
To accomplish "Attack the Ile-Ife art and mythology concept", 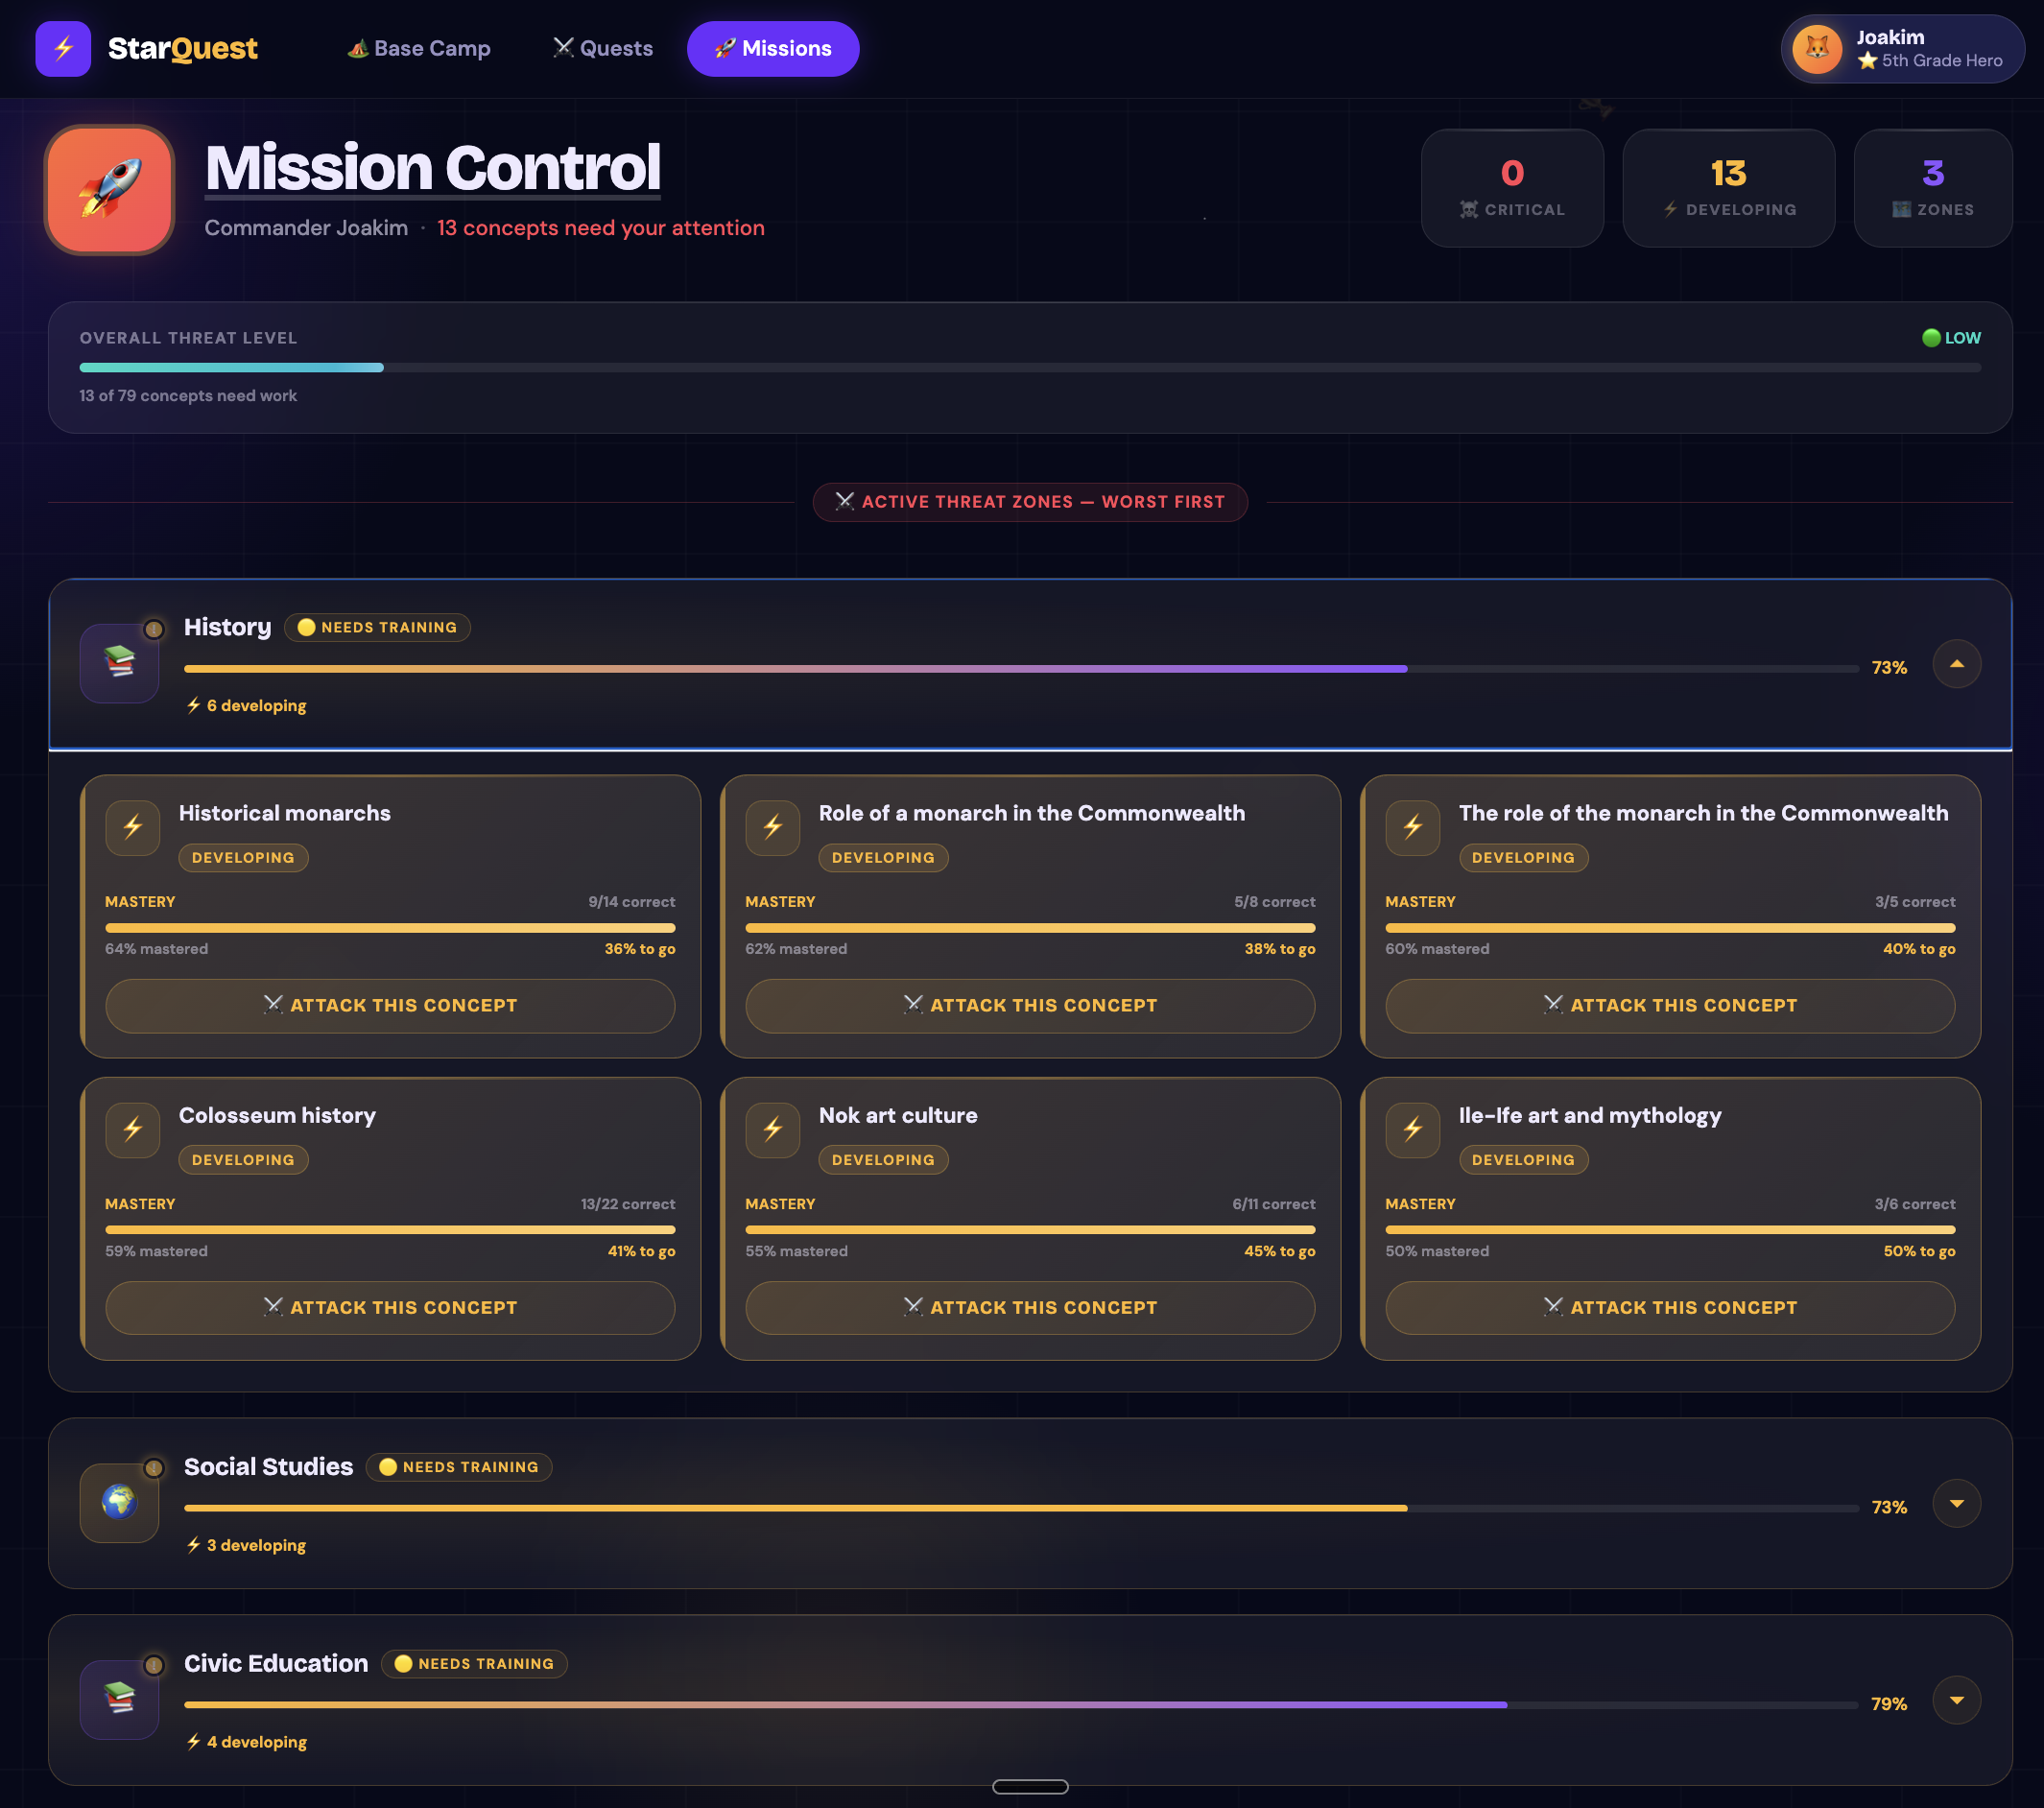I will tap(1670, 1307).
